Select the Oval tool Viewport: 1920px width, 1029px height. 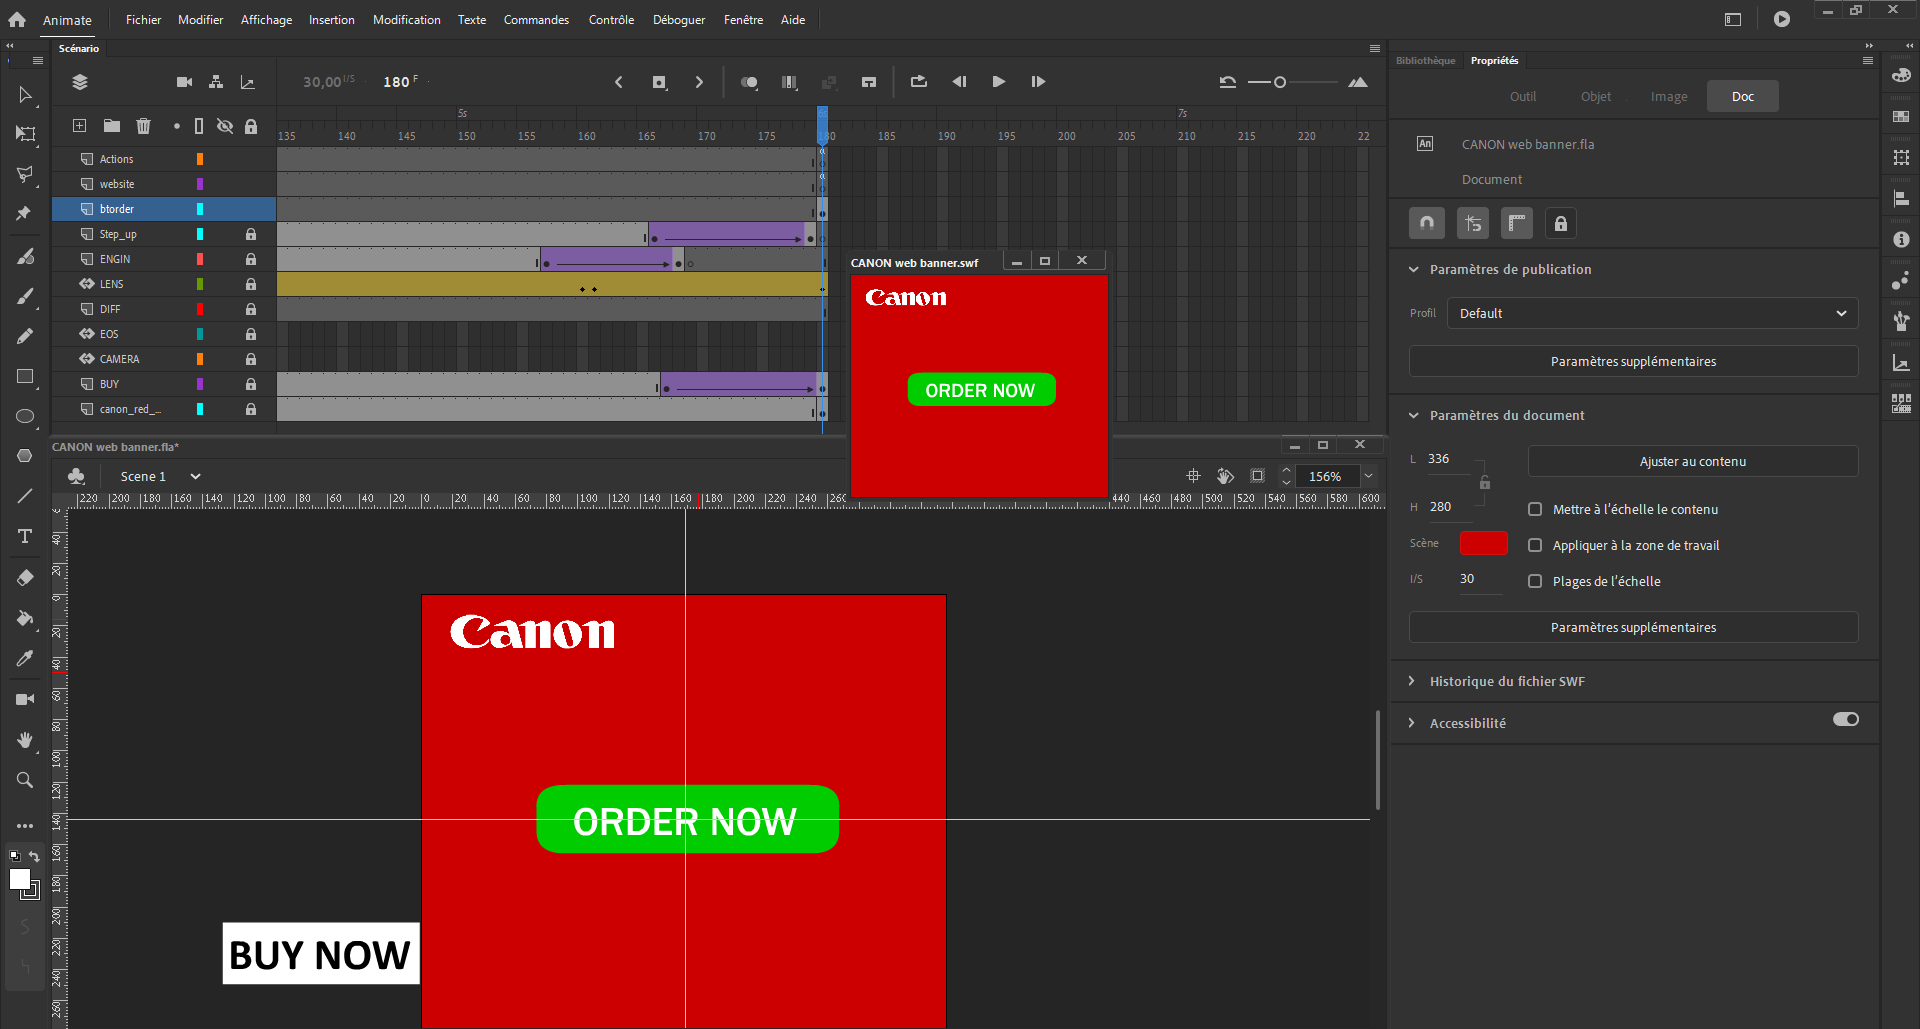coord(25,417)
